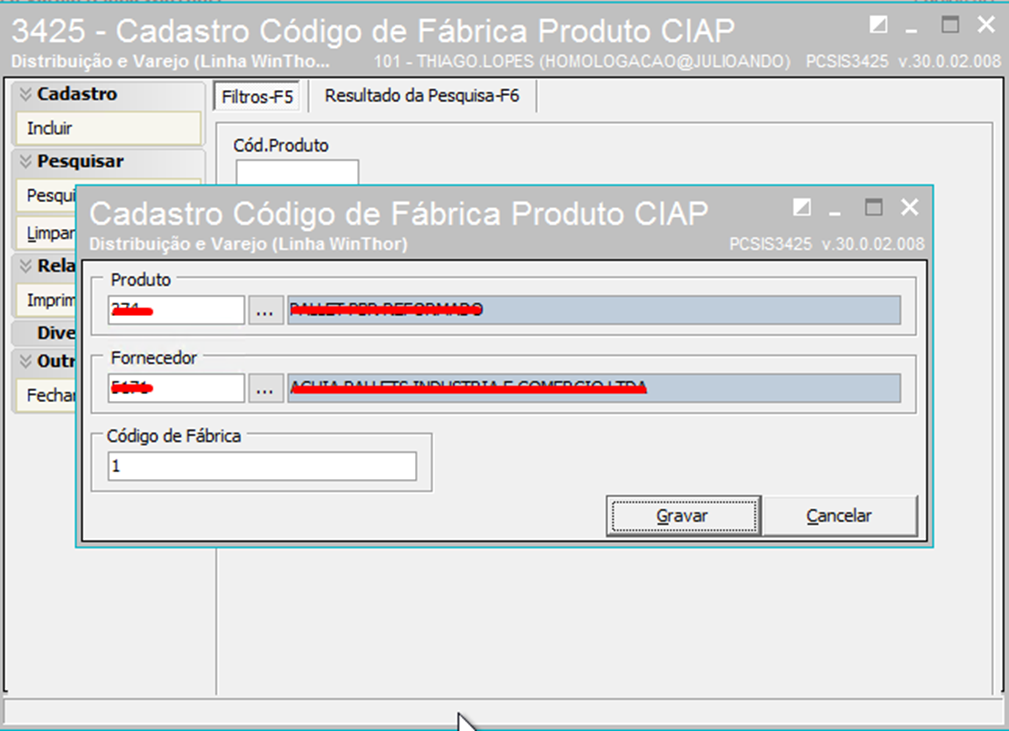Open product lookup button beside Produto code
The height and width of the screenshot is (731, 1009).
[263, 311]
